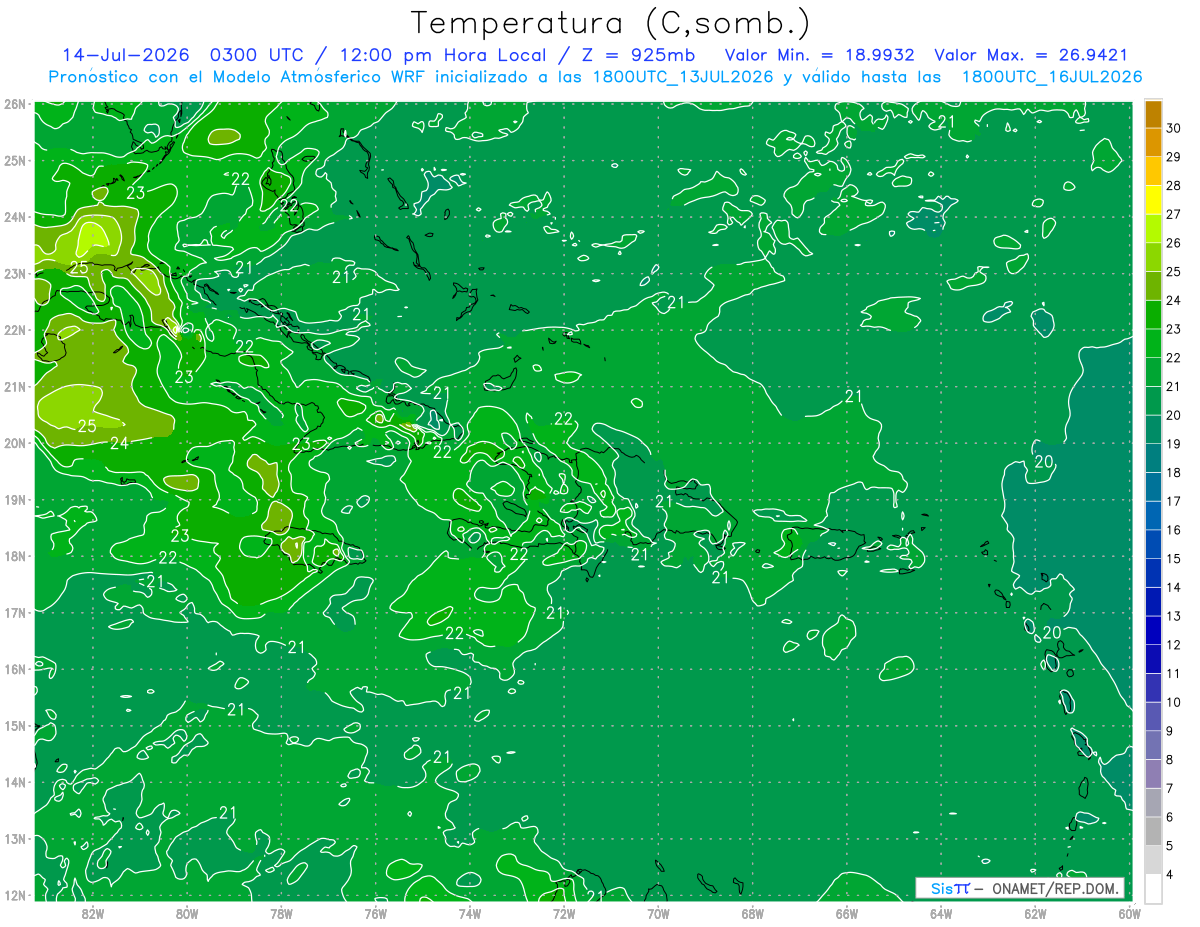Click the '24N' latitude axis label
The height and width of the screenshot is (927, 1200).
pos(14,217)
